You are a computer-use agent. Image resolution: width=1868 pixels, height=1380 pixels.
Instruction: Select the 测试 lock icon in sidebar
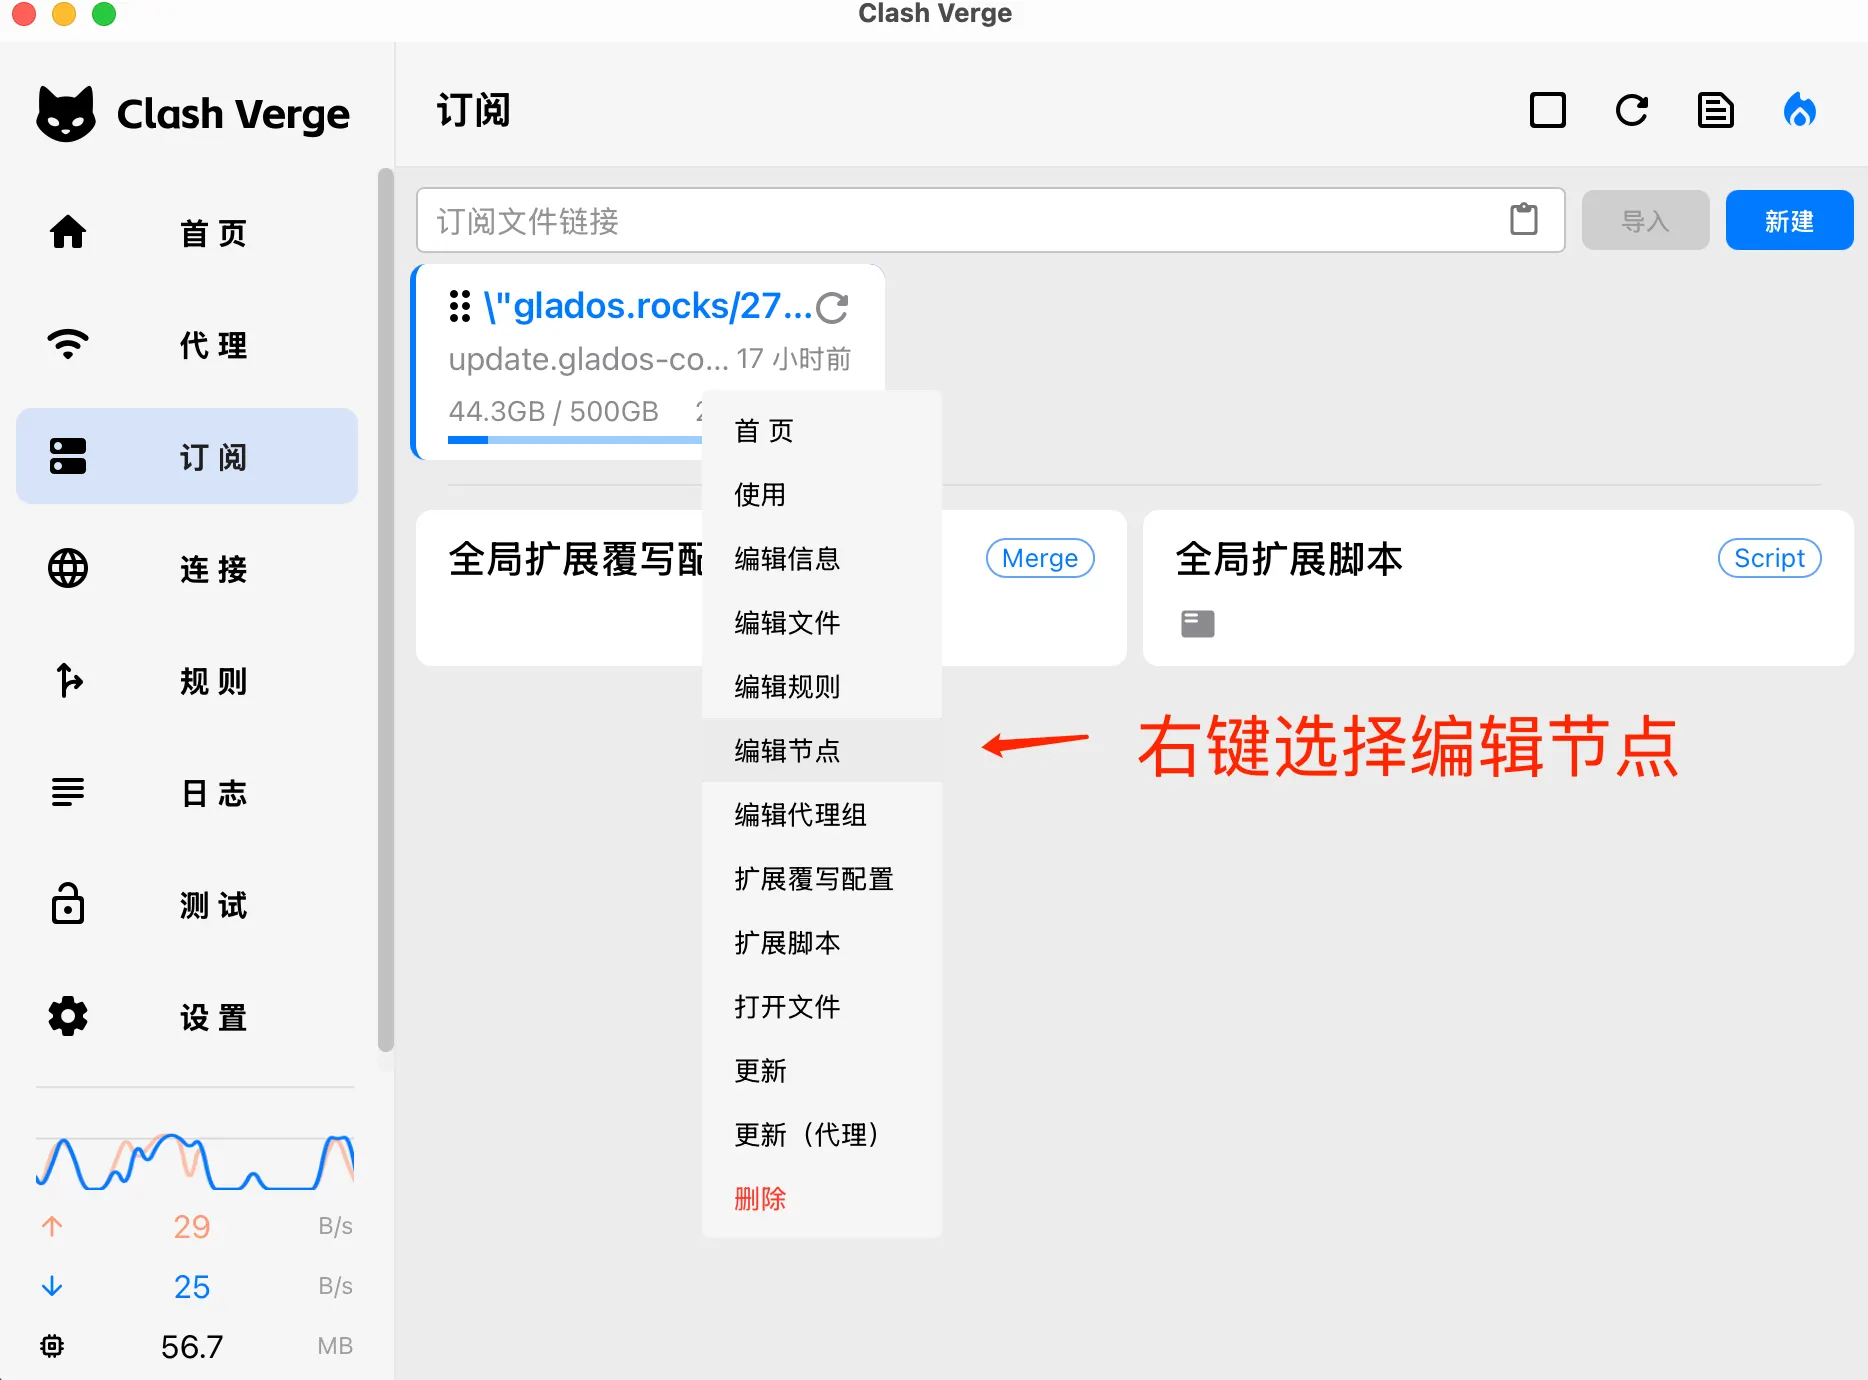[x=67, y=905]
